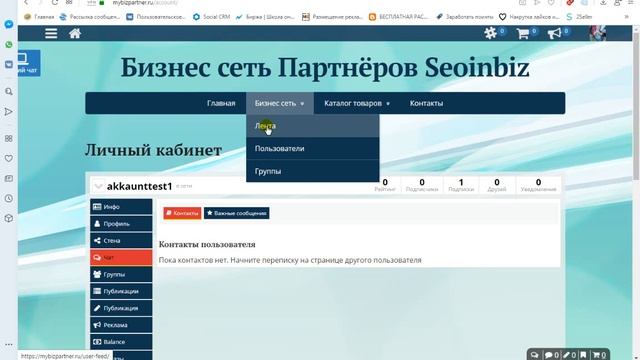Open Messenger in the browser sidebar
The image size is (640, 360).
(9, 24)
